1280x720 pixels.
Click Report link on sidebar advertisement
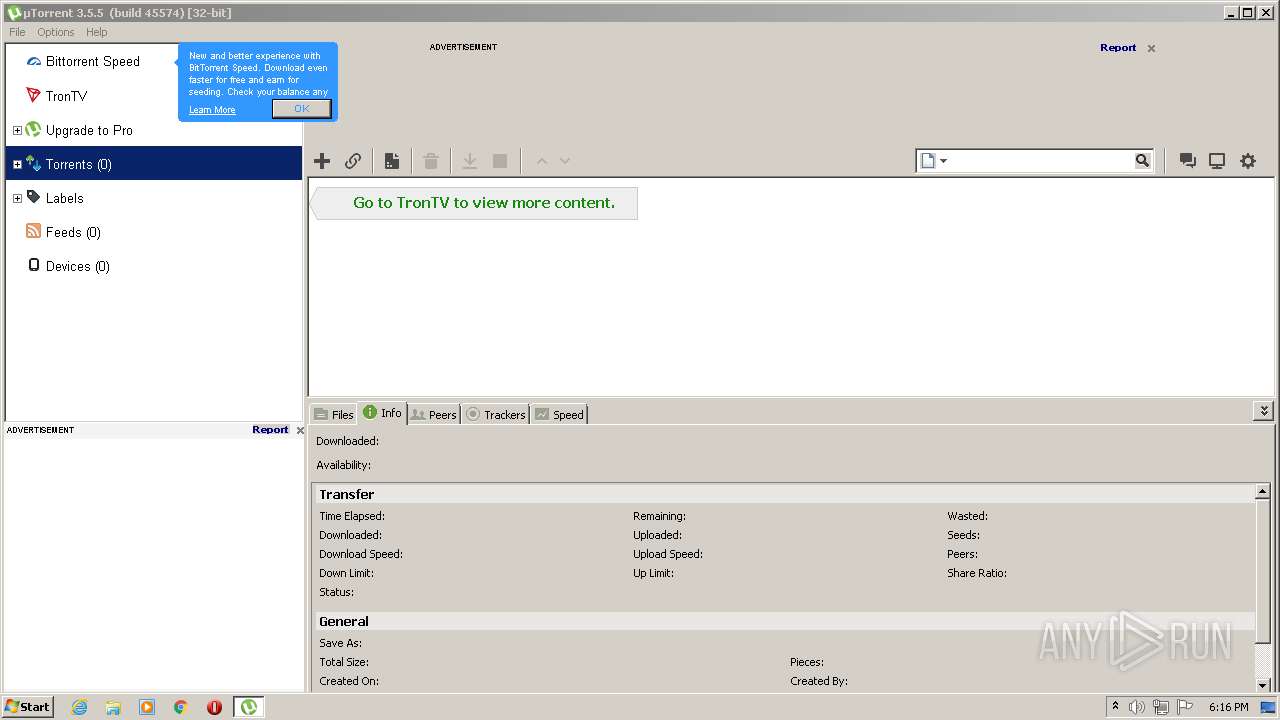(x=270, y=429)
